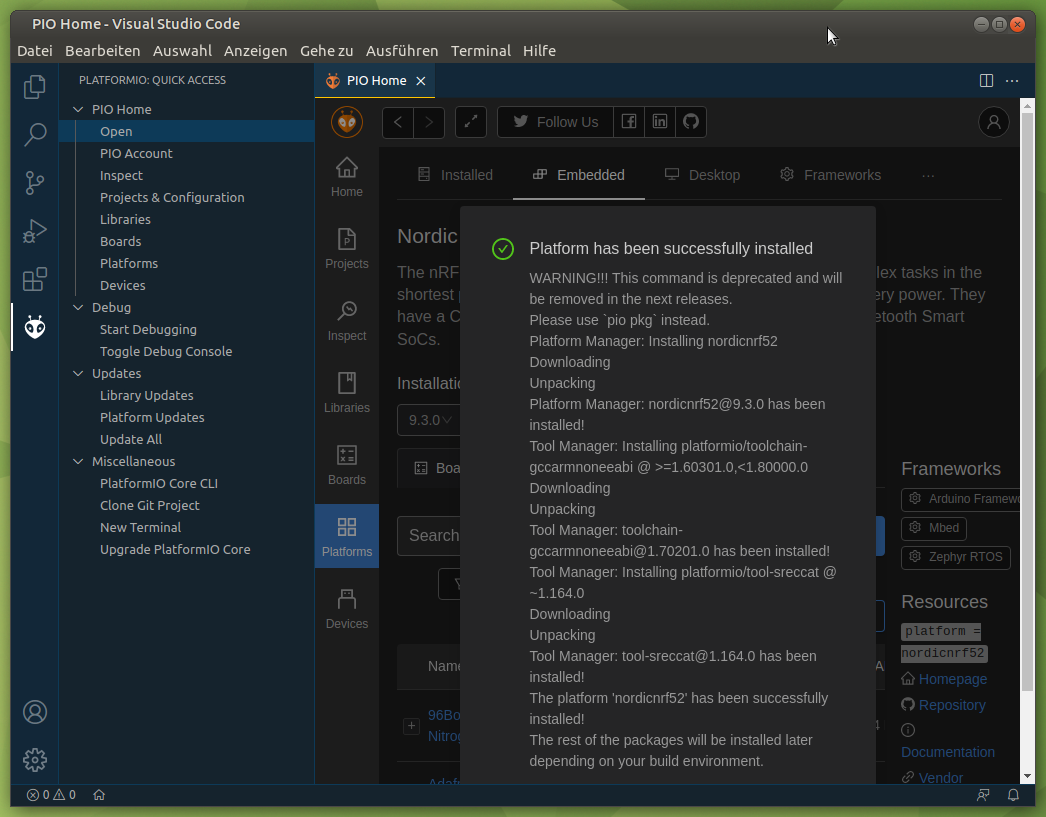Viewport: 1046px width, 817px height.
Task: Click the boards Search input field
Action: 429,536
